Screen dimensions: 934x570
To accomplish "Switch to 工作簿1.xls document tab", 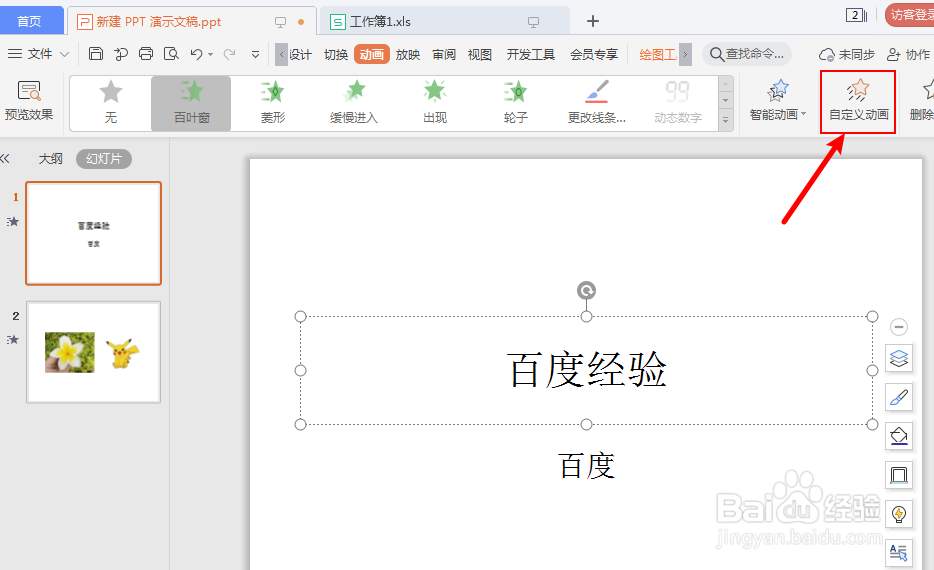I will [x=380, y=22].
